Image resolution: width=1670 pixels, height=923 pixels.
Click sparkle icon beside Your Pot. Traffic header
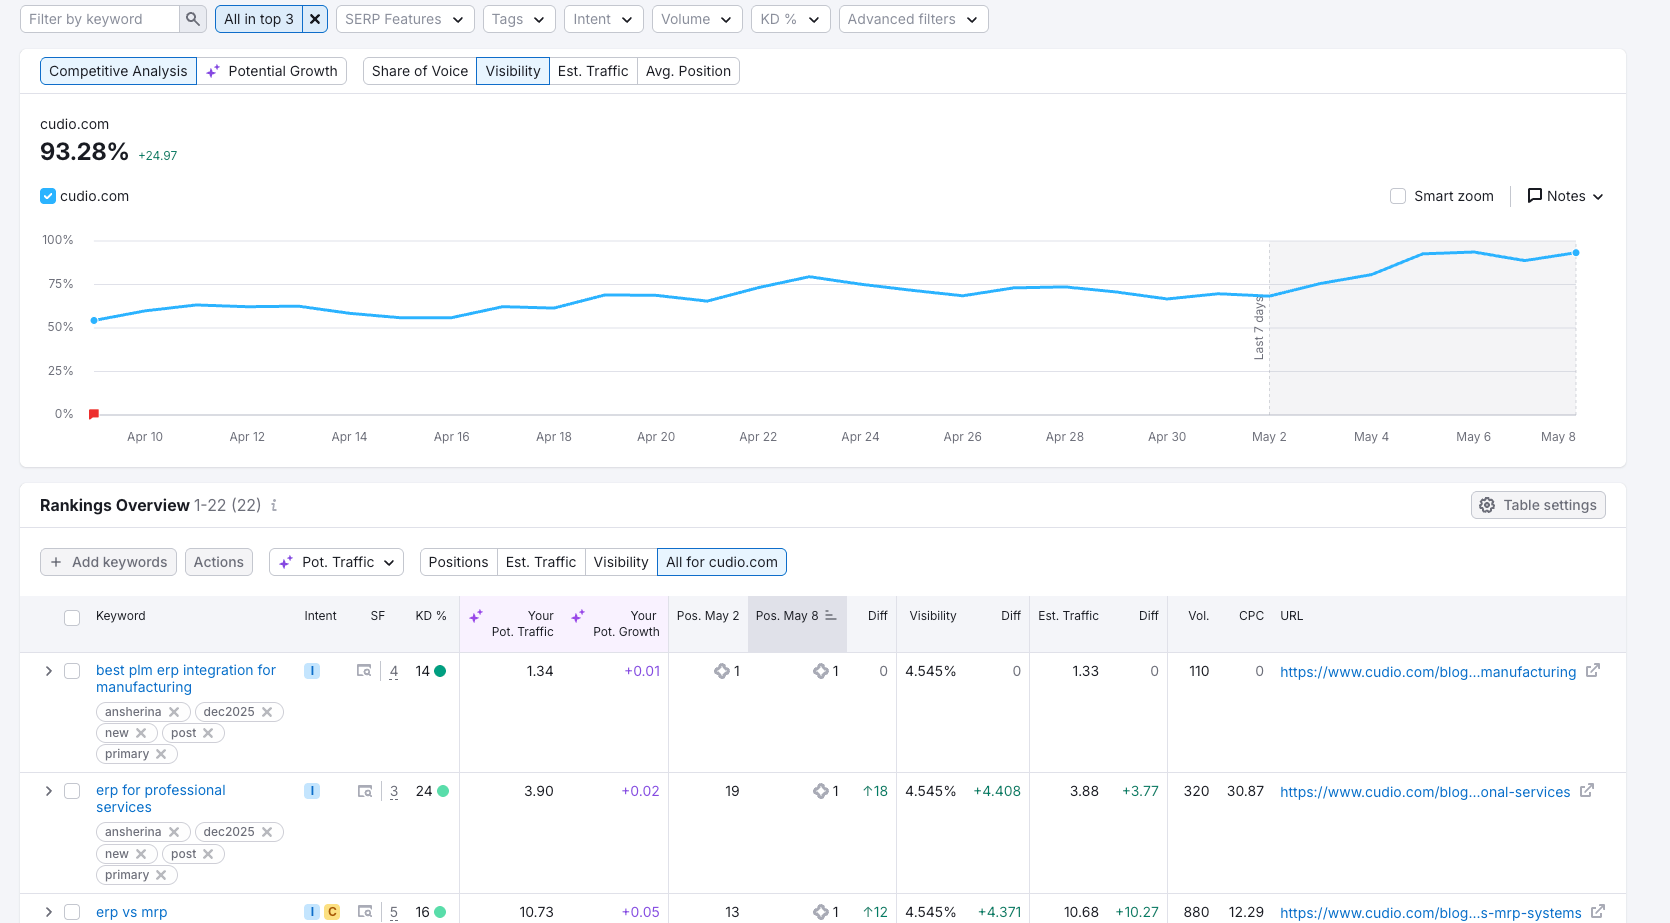point(476,616)
